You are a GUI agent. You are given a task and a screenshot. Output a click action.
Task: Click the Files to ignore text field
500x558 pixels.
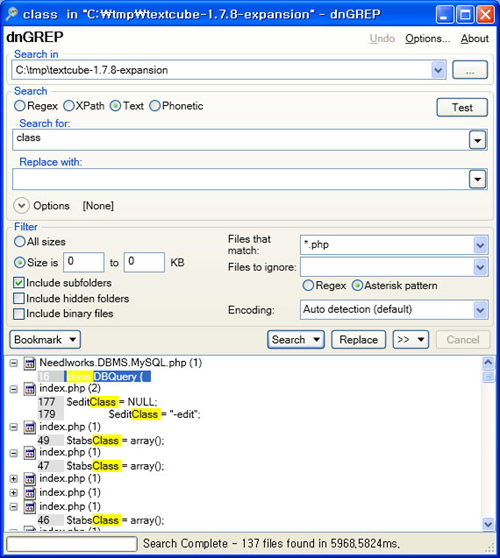(x=387, y=267)
